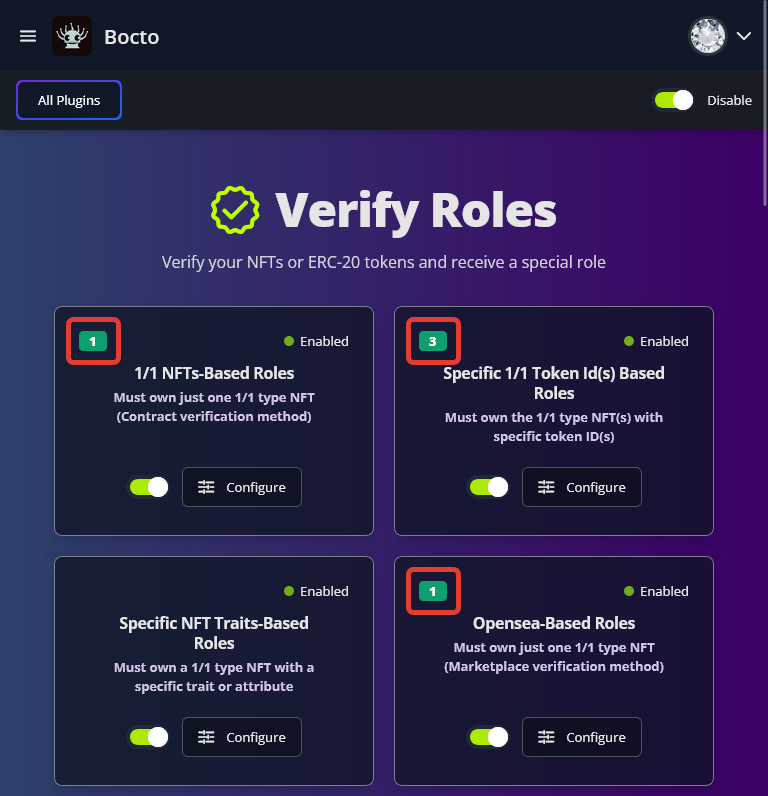Click the count badge on Opensea-Based Roles
The image size is (768, 796).
point(433,591)
